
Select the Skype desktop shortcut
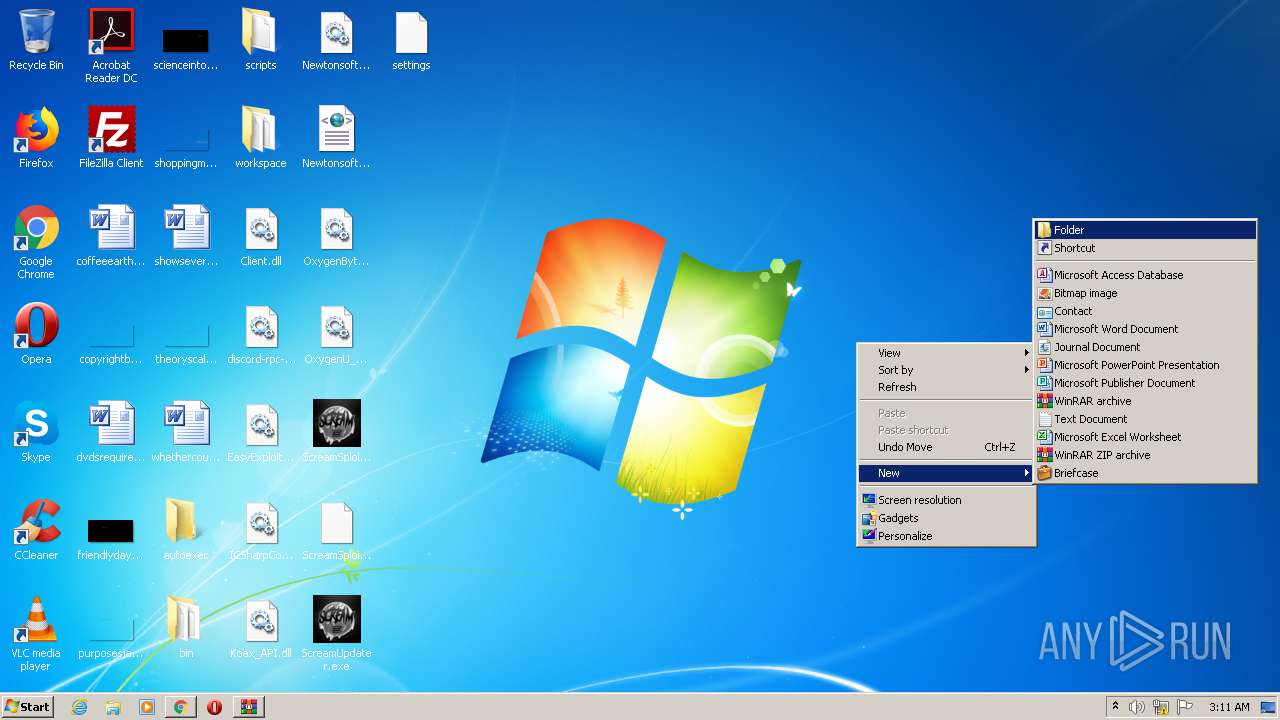(x=36, y=432)
